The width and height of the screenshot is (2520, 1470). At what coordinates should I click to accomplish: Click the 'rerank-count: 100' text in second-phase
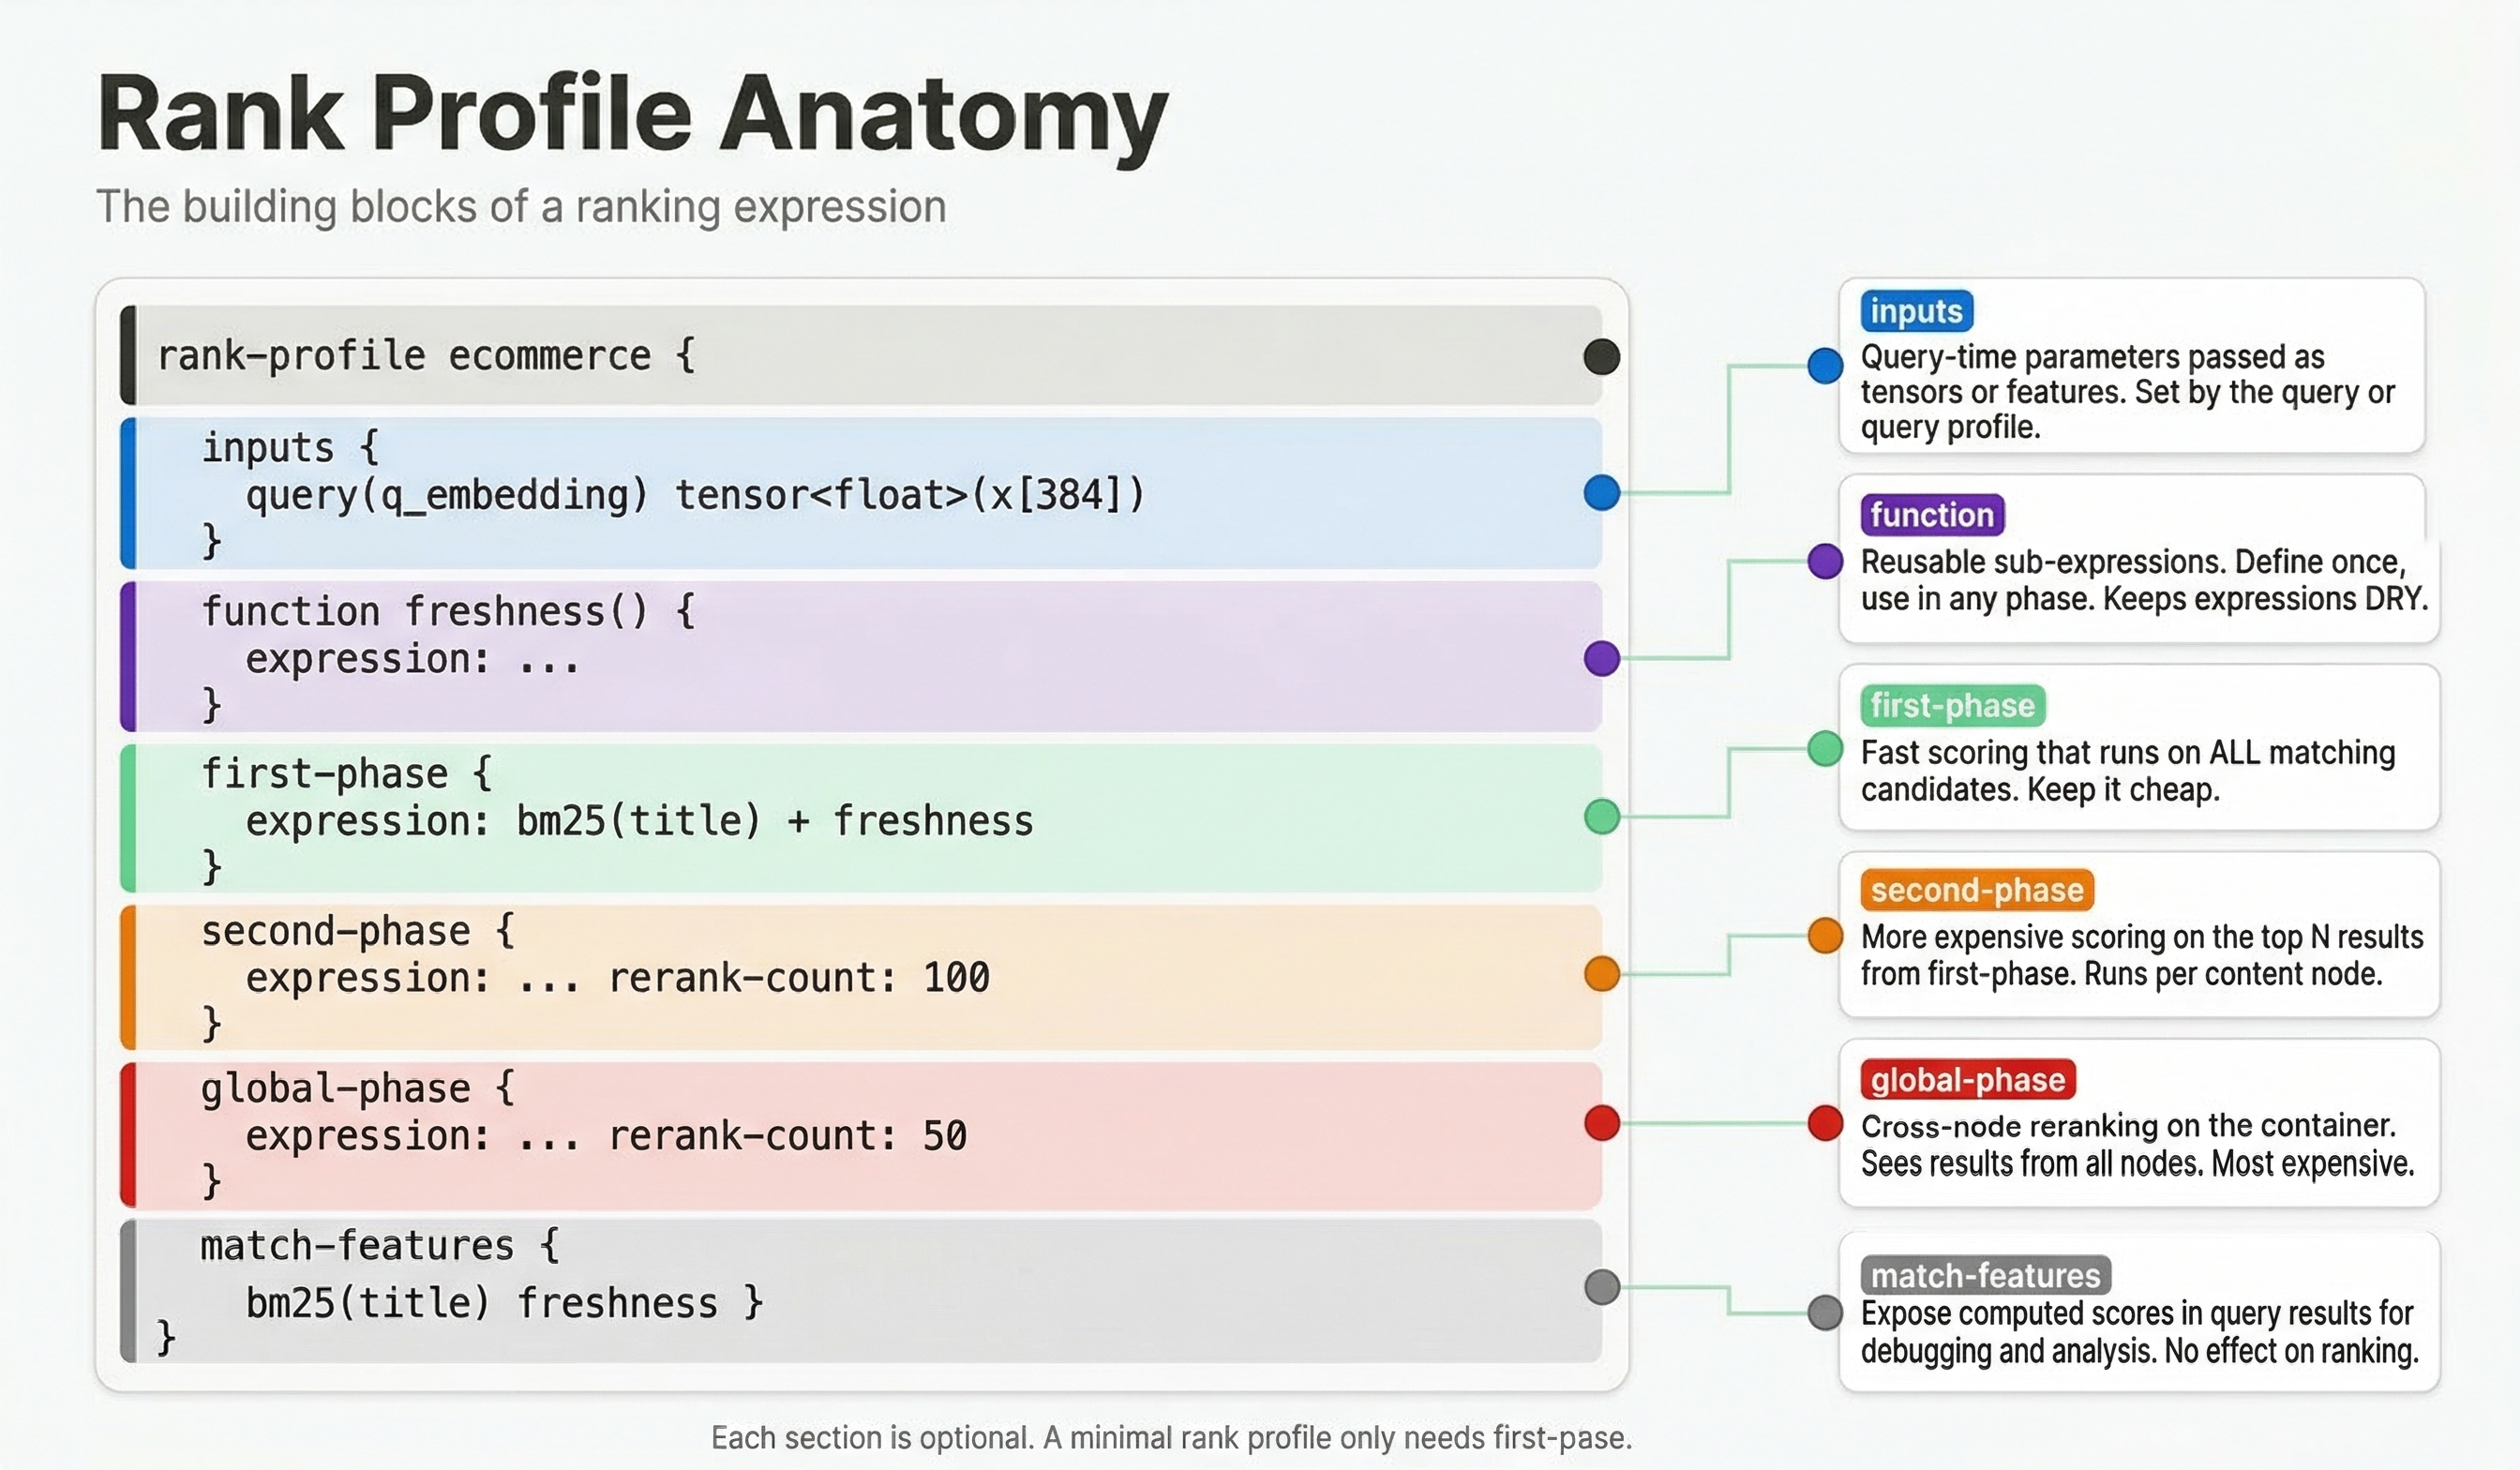[799, 978]
